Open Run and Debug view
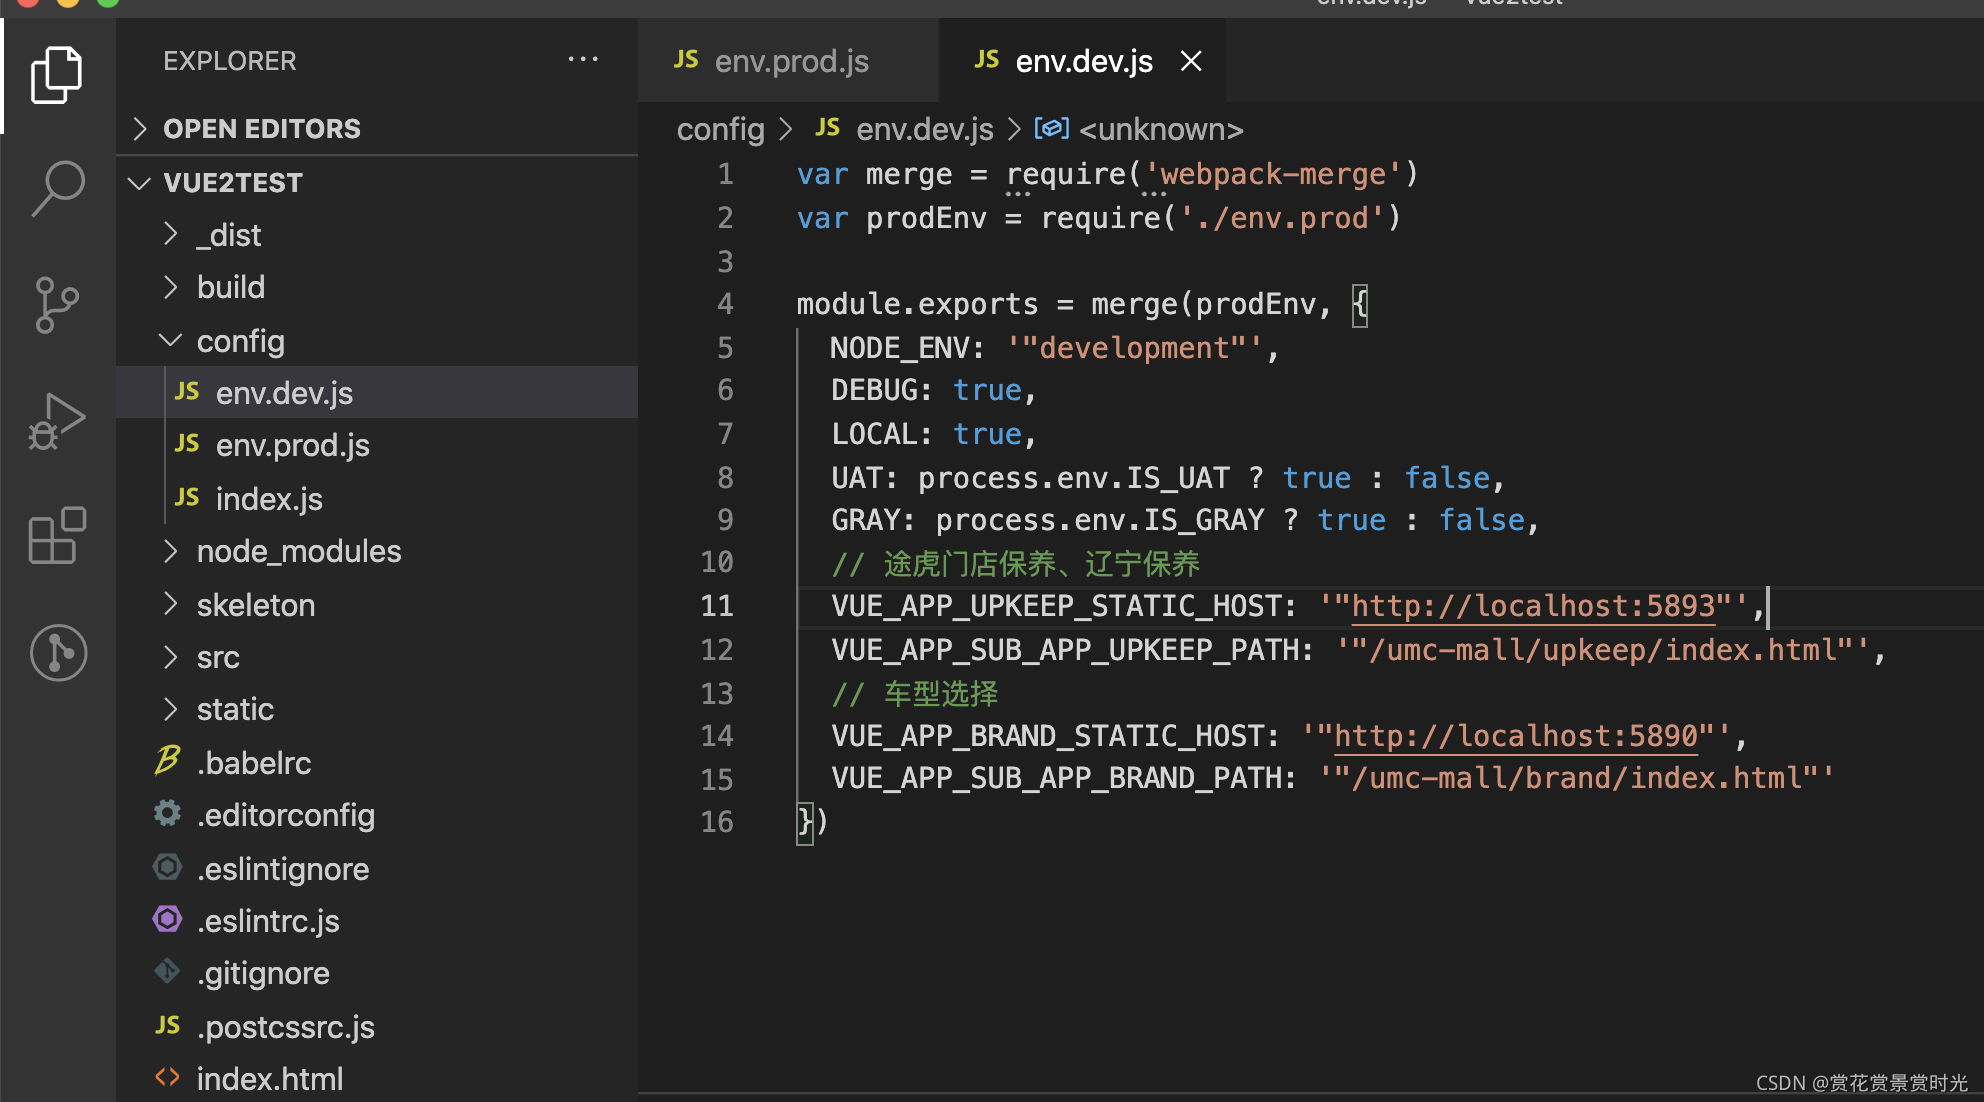Image resolution: width=1984 pixels, height=1102 pixels. pos(57,420)
